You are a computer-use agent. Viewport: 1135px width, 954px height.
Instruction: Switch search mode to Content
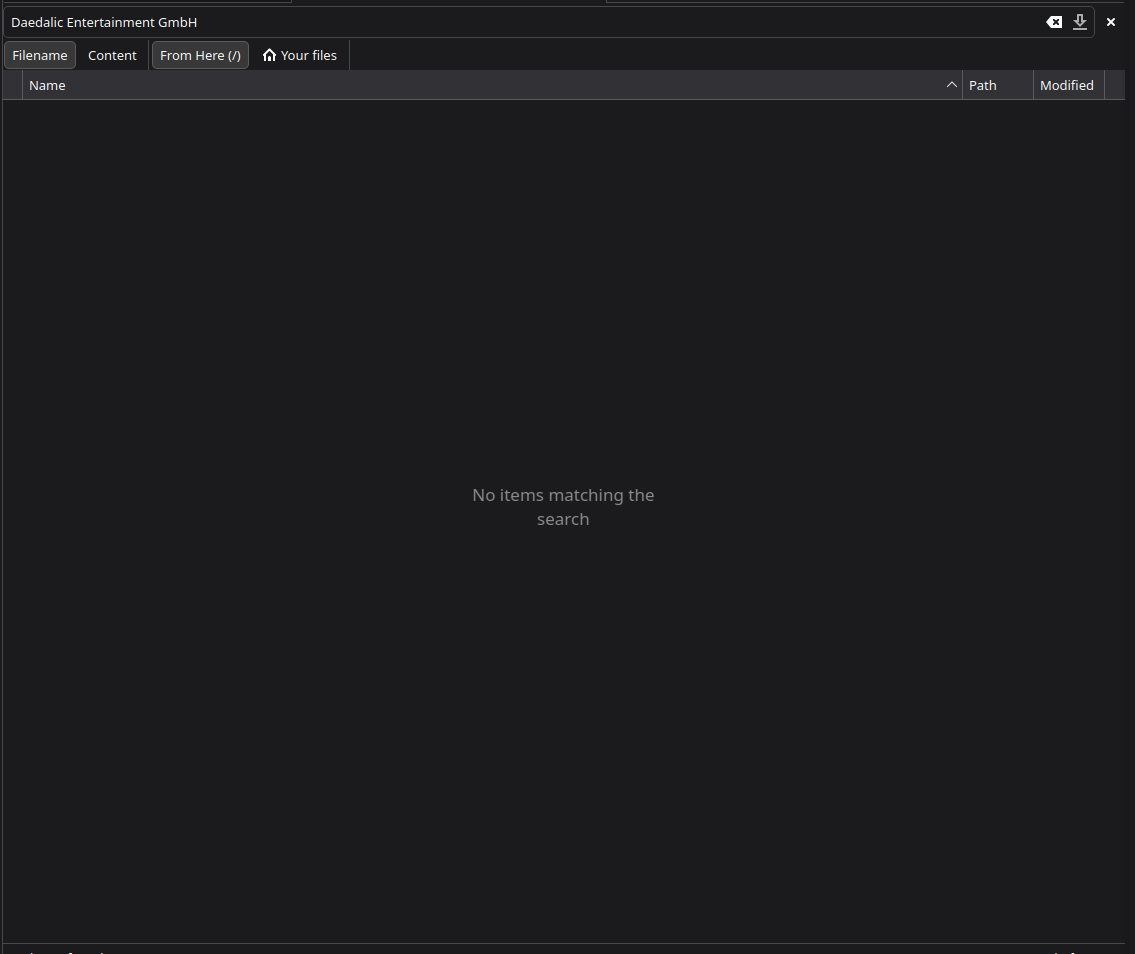coord(112,56)
